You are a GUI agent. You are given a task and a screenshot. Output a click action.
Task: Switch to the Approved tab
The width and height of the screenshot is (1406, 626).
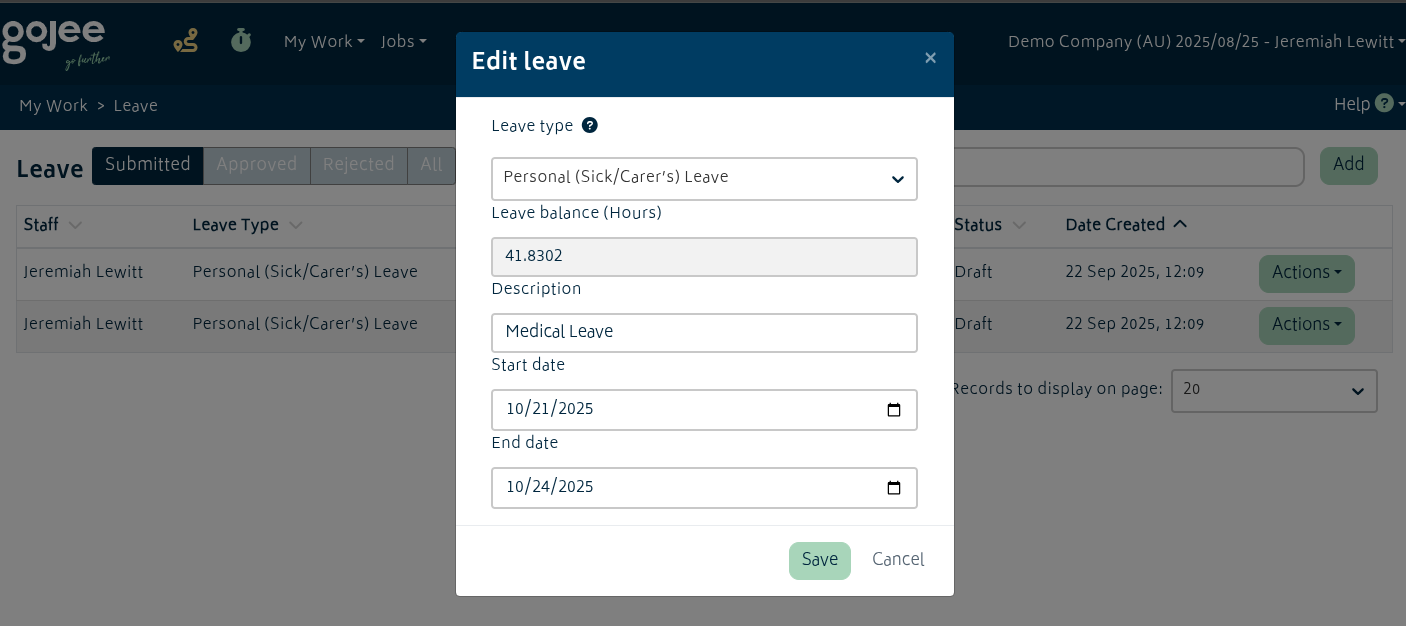pyautogui.click(x=257, y=166)
